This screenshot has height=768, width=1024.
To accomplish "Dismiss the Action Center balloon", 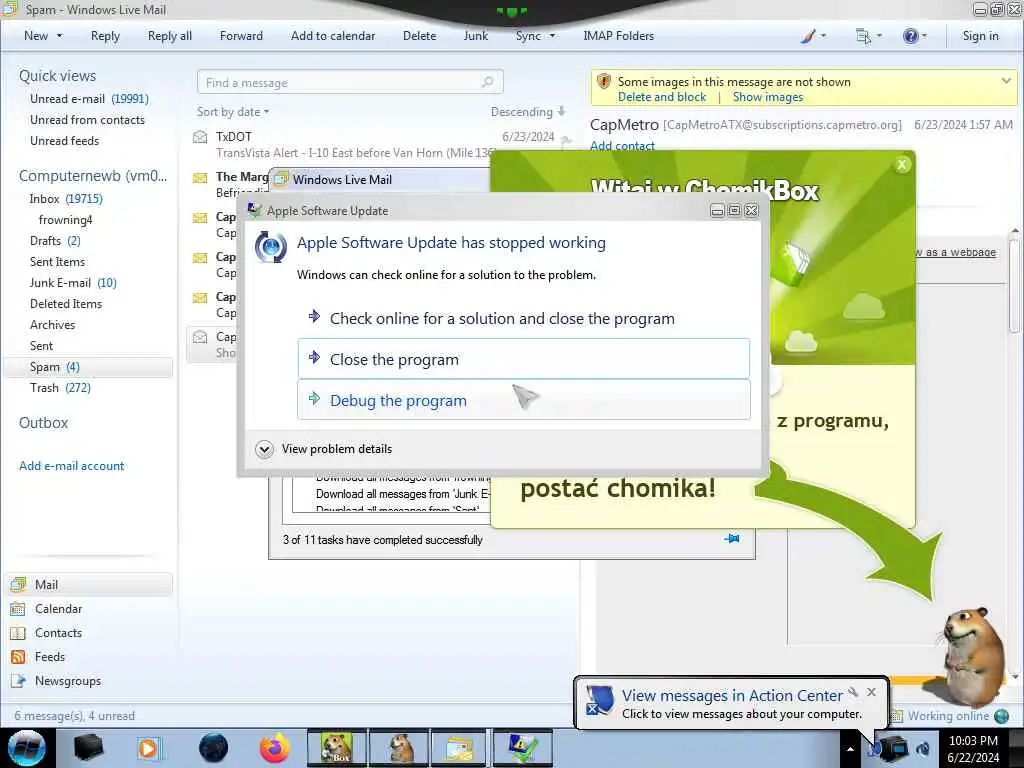I will tap(871, 692).
